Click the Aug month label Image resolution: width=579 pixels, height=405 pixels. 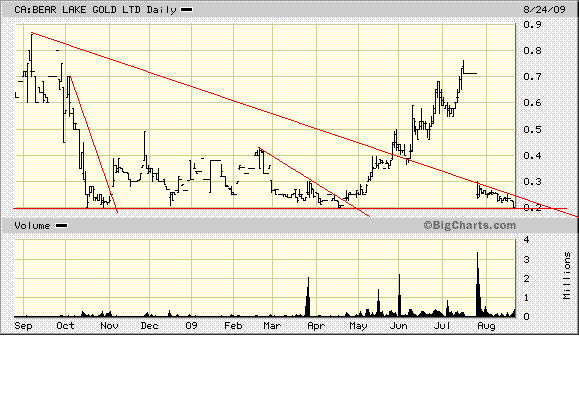point(486,326)
